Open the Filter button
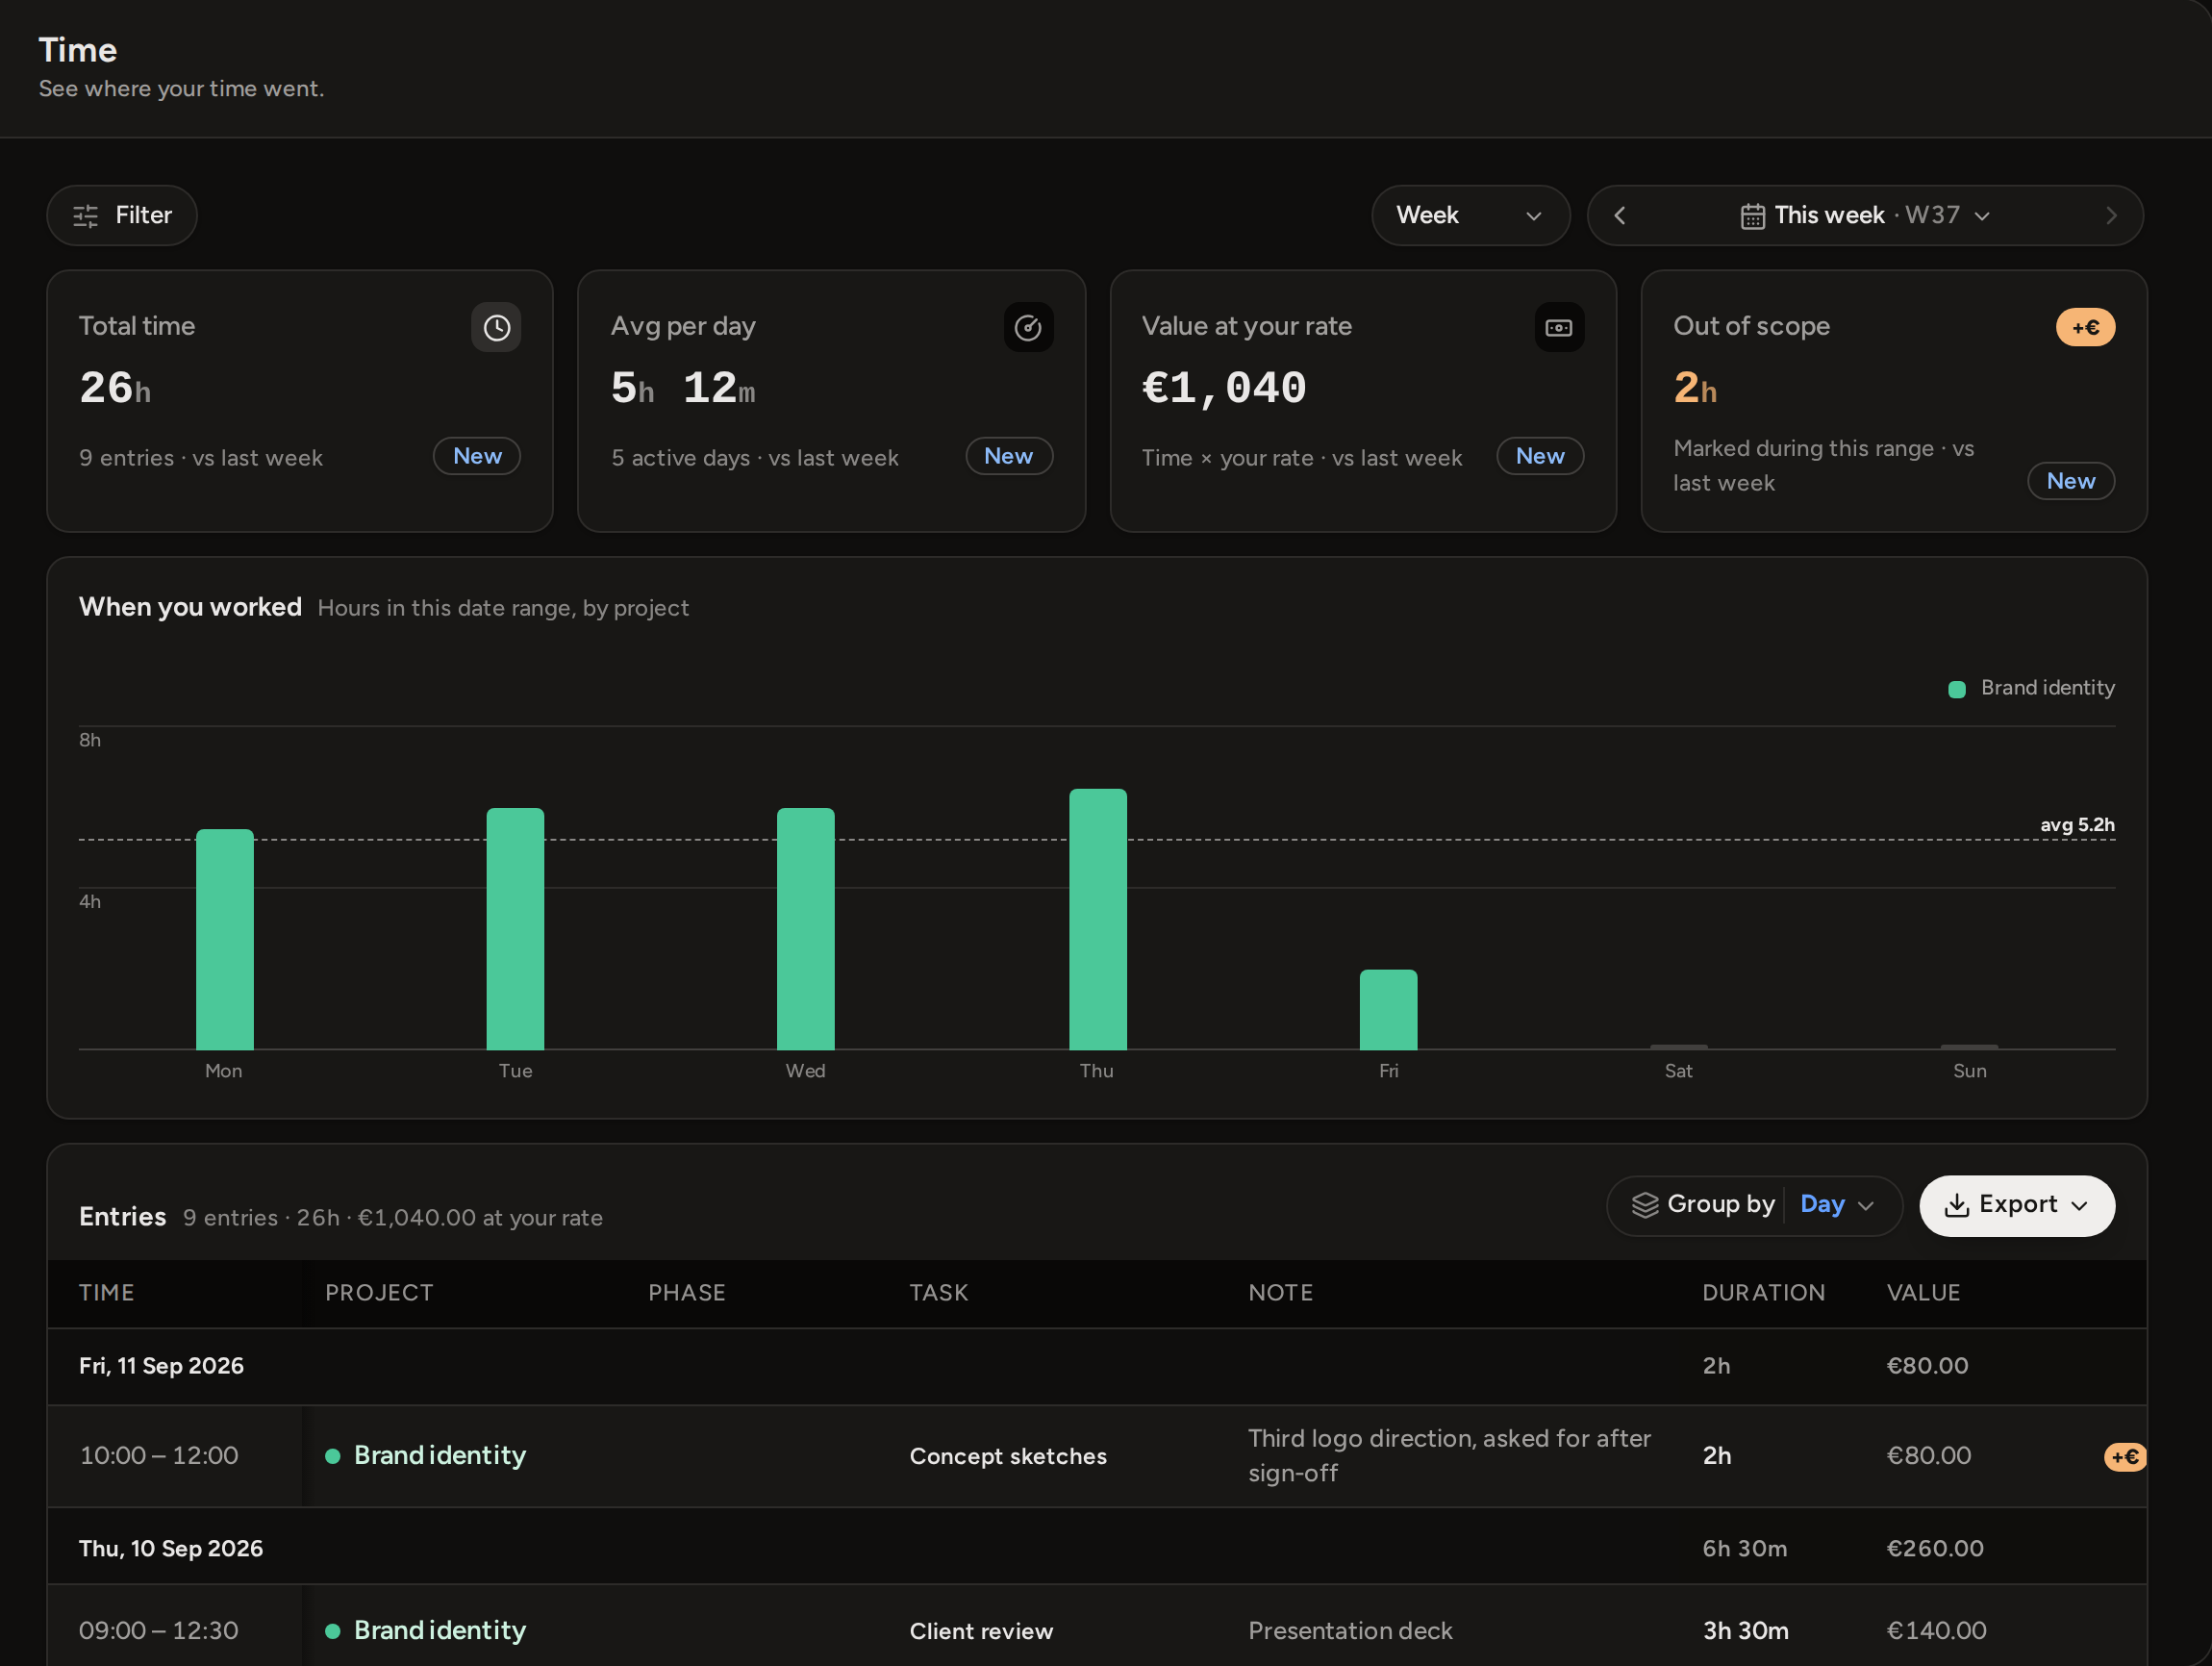The image size is (2212, 1666). pos(122,215)
